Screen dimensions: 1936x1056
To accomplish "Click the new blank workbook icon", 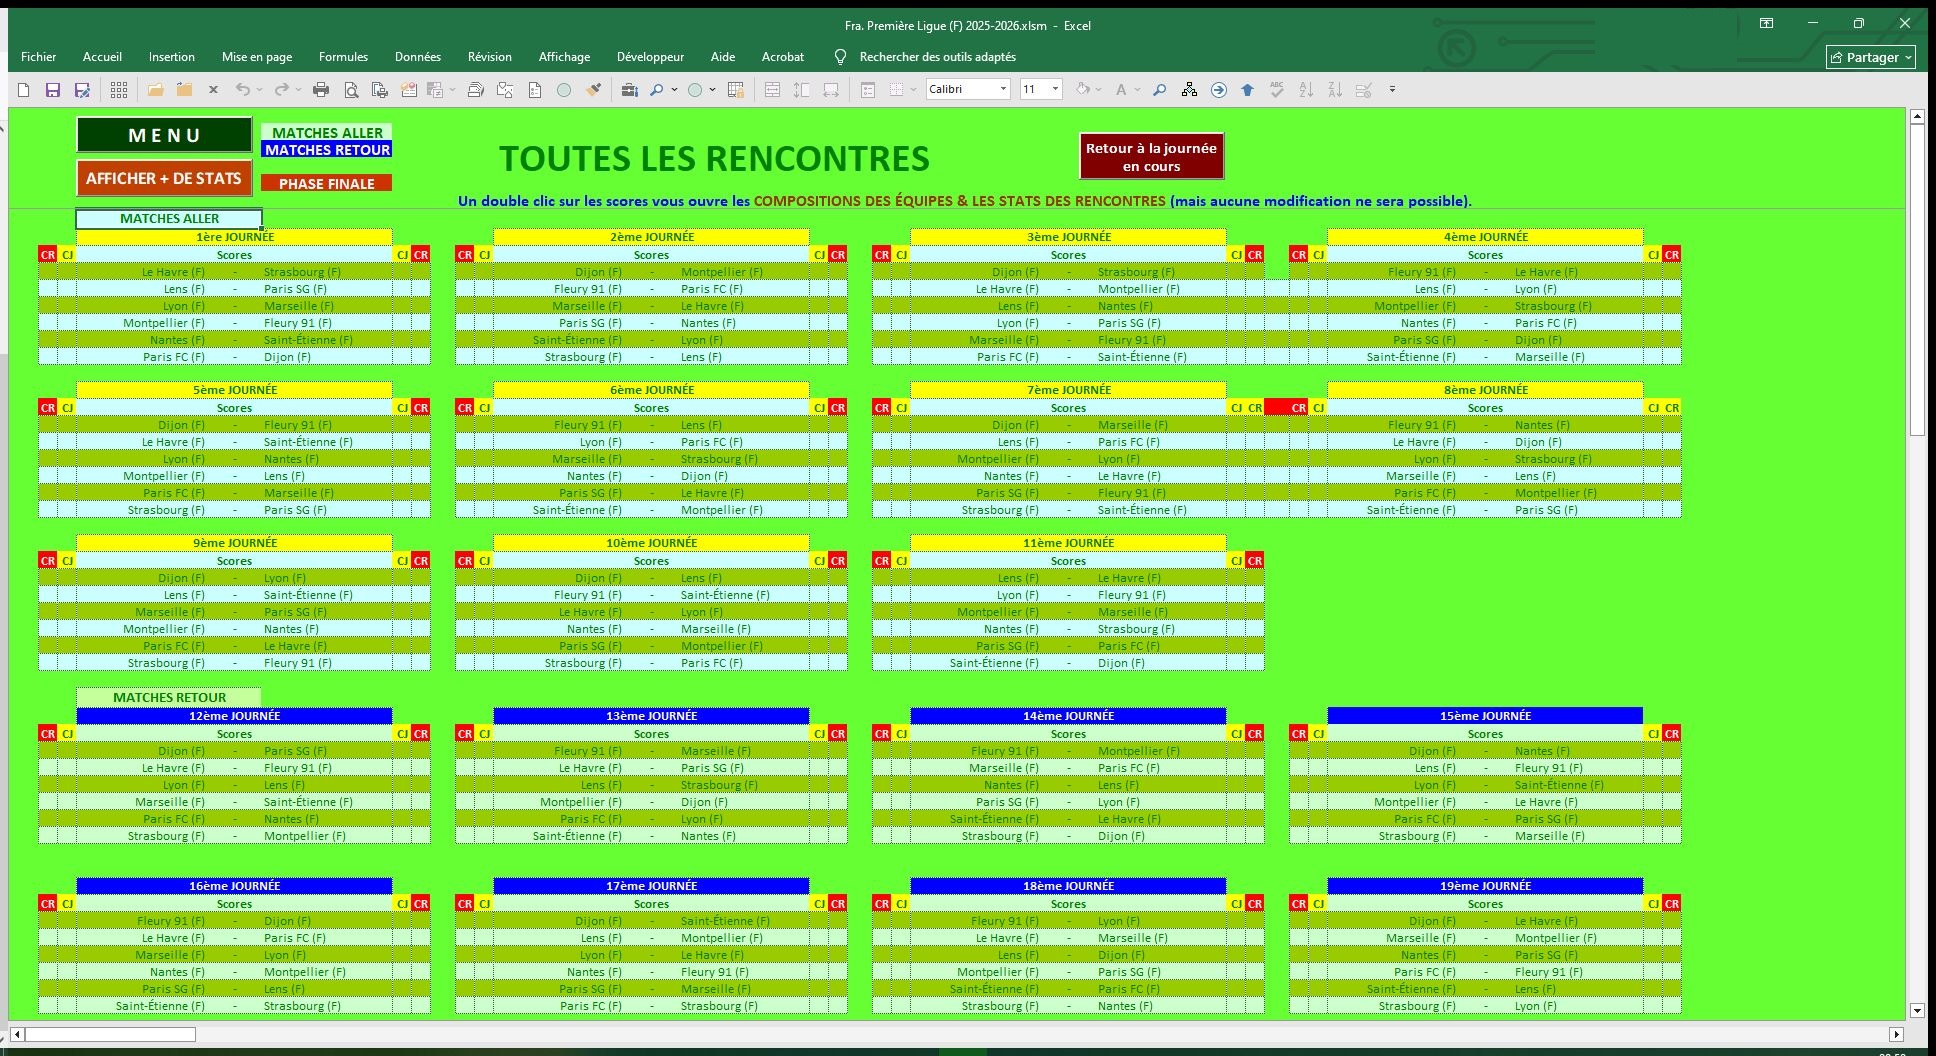I will click(x=24, y=90).
